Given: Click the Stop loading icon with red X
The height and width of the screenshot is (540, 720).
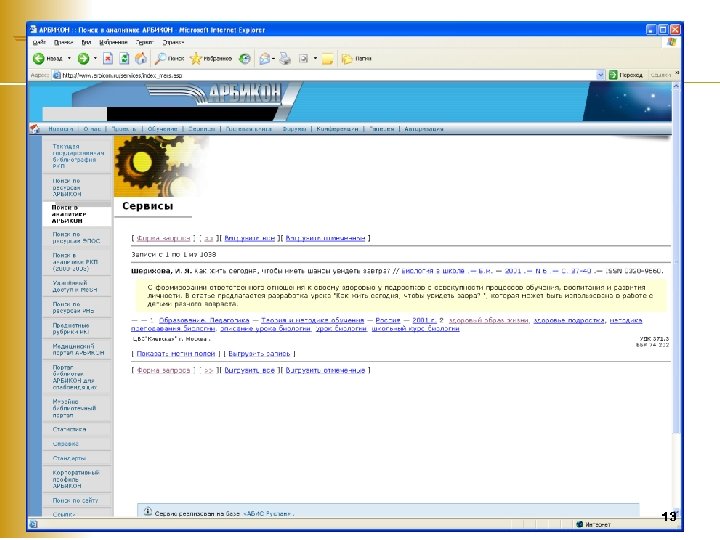Looking at the screenshot, I should coord(108,58).
